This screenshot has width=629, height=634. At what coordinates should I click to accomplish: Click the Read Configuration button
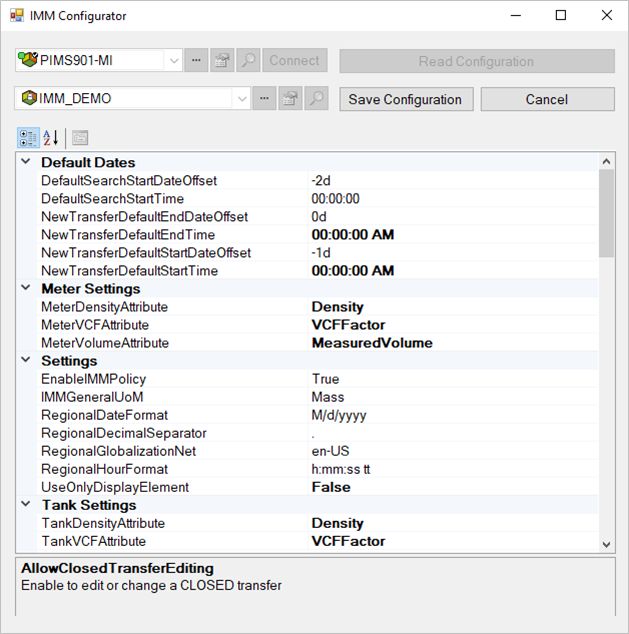(477, 61)
